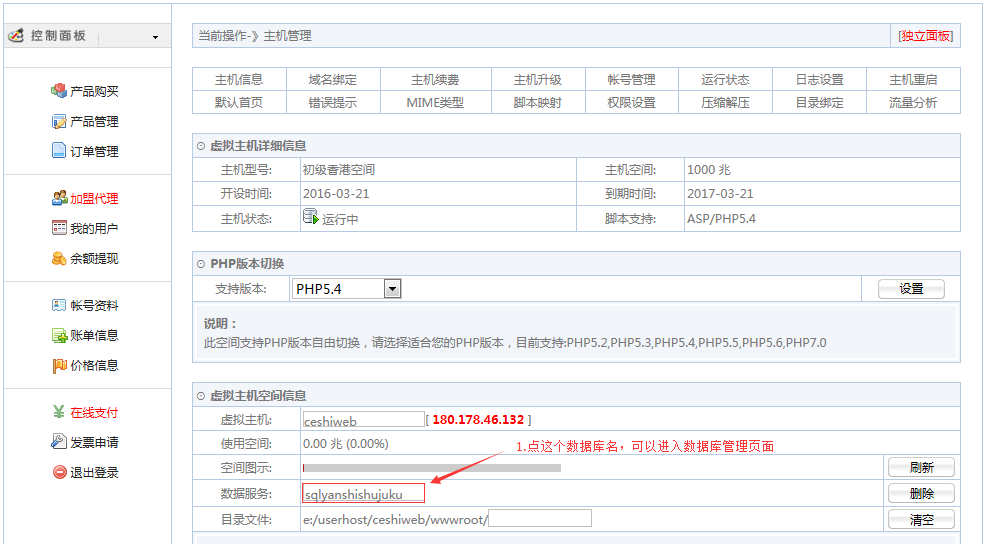987x544 pixels.
Task: Click the 我的用户 icon
Action: point(59,228)
